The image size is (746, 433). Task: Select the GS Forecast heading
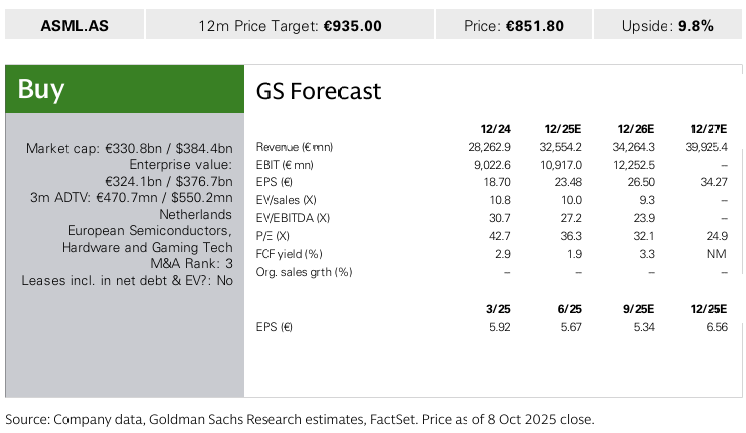click(x=319, y=91)
